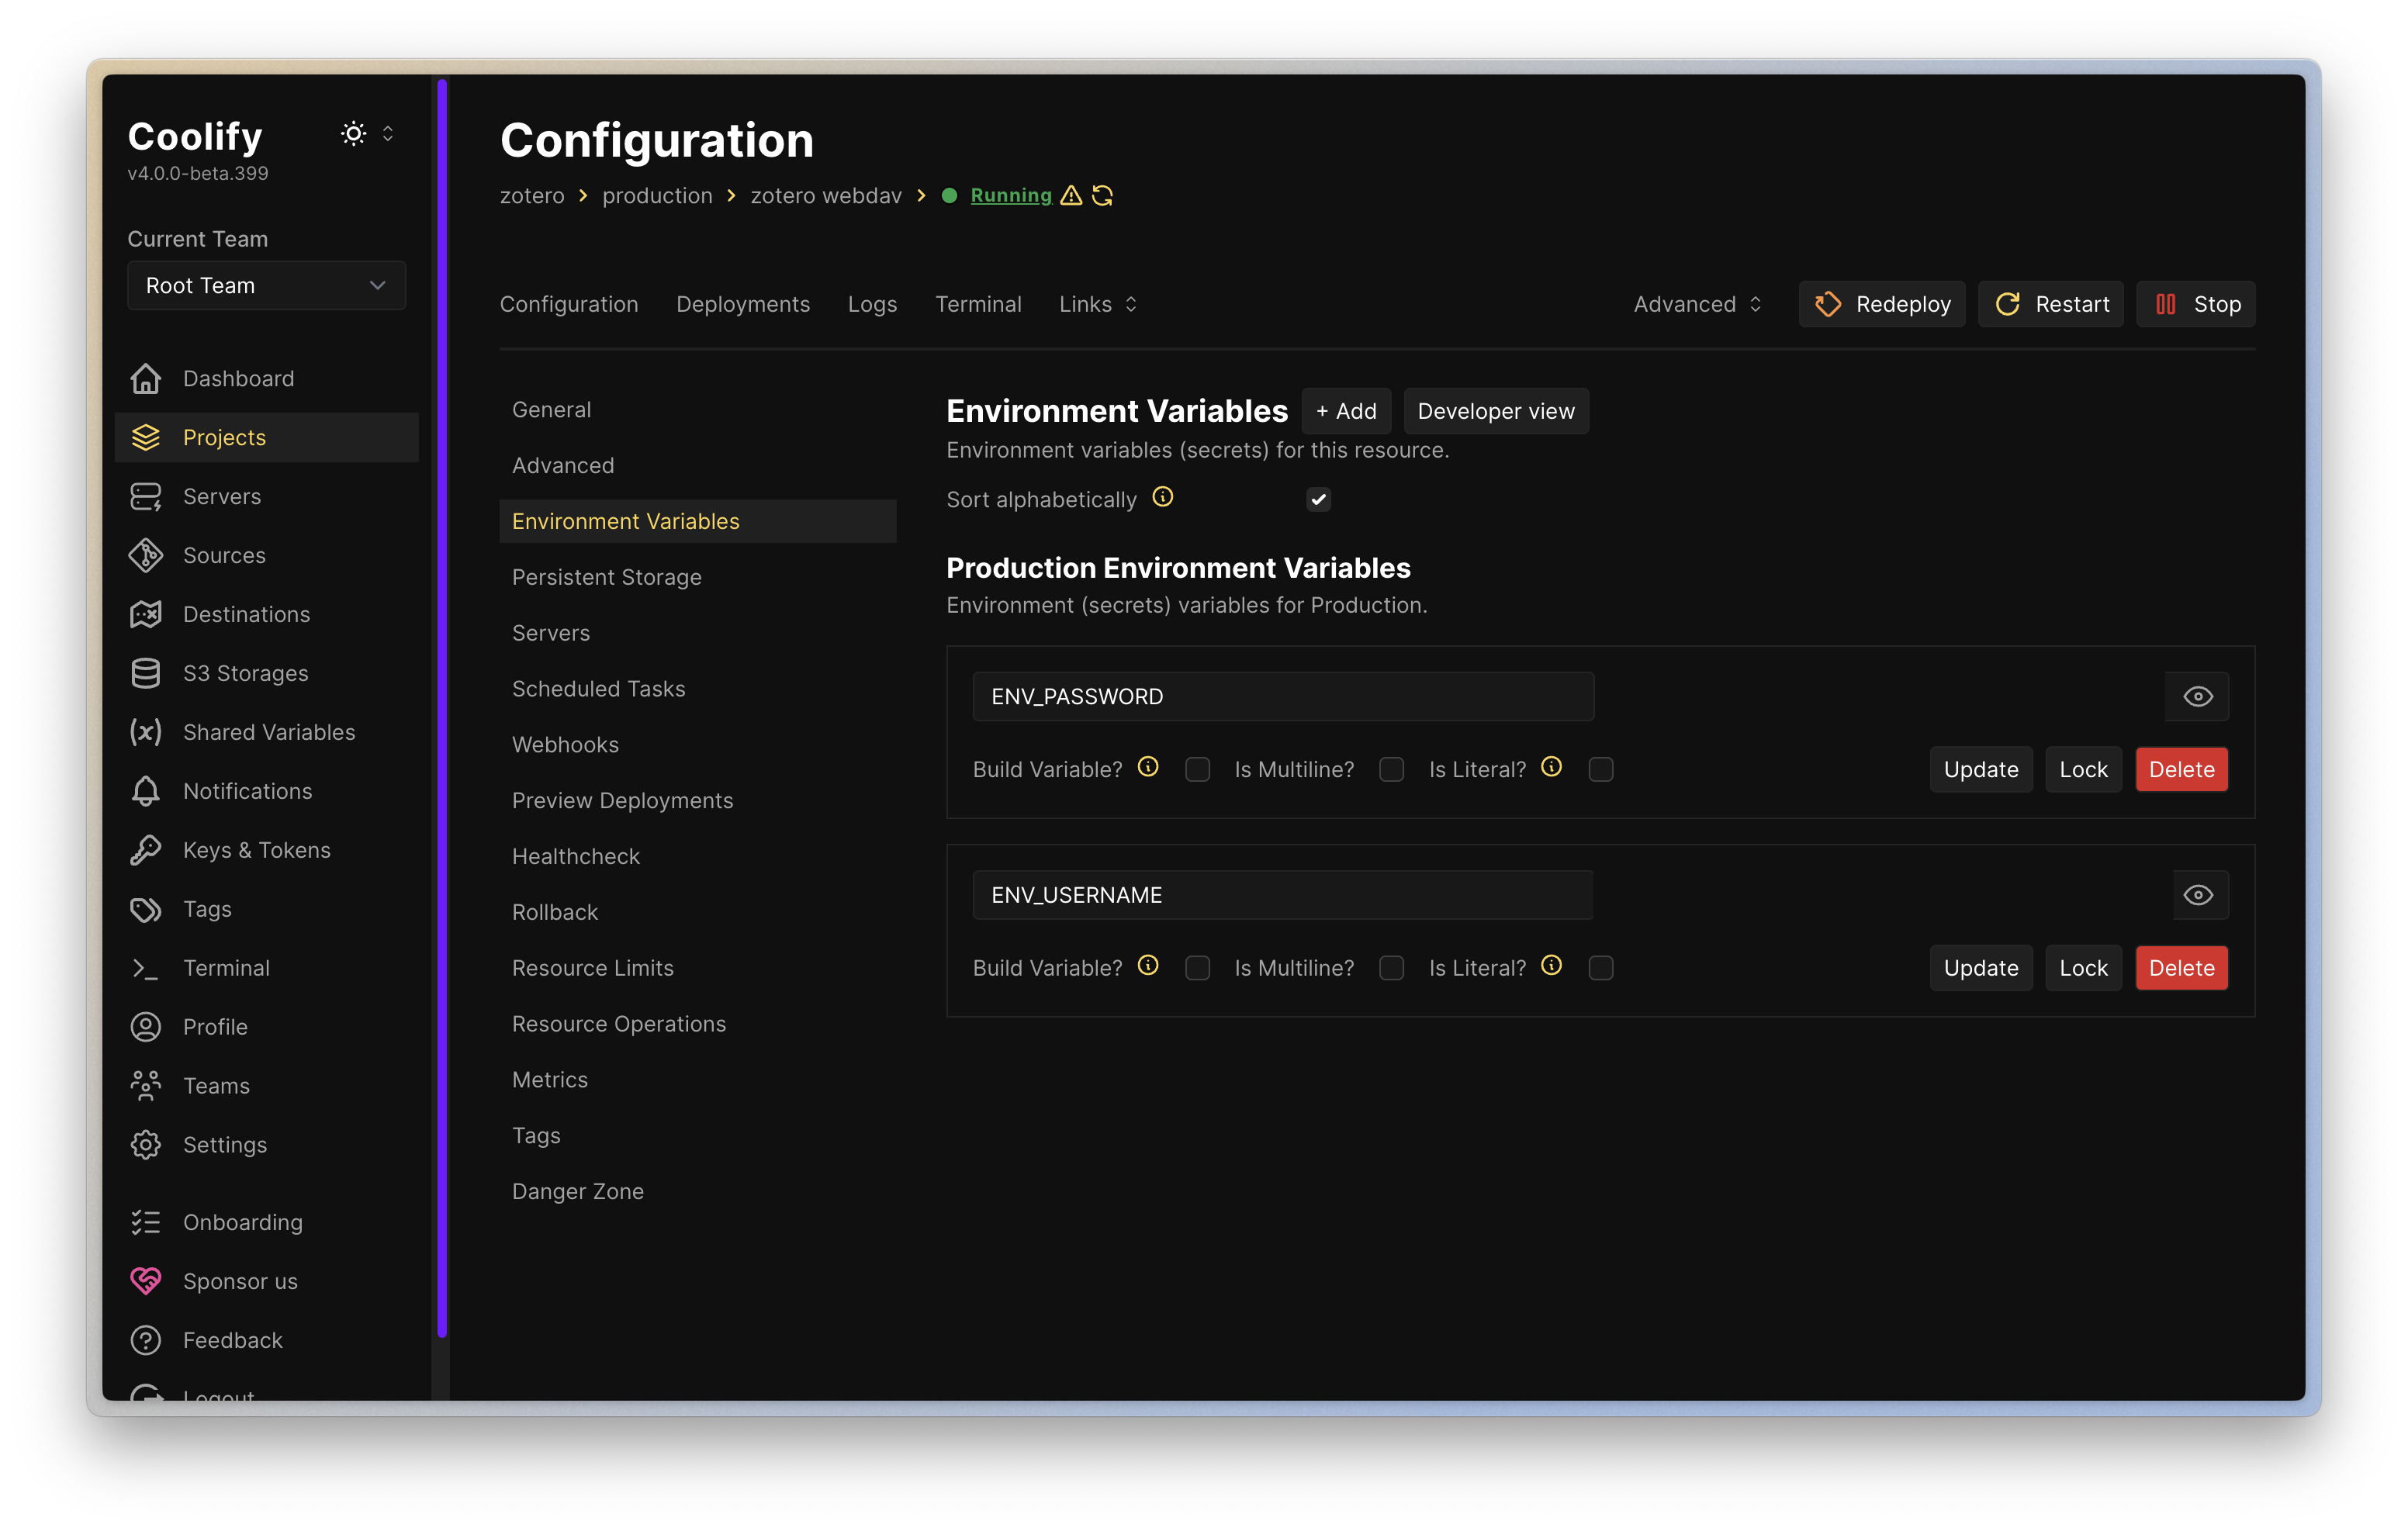Click the Sponsor us heart icon
The width and height of the screenshot is (2408, 1531).
point(146,1281)
